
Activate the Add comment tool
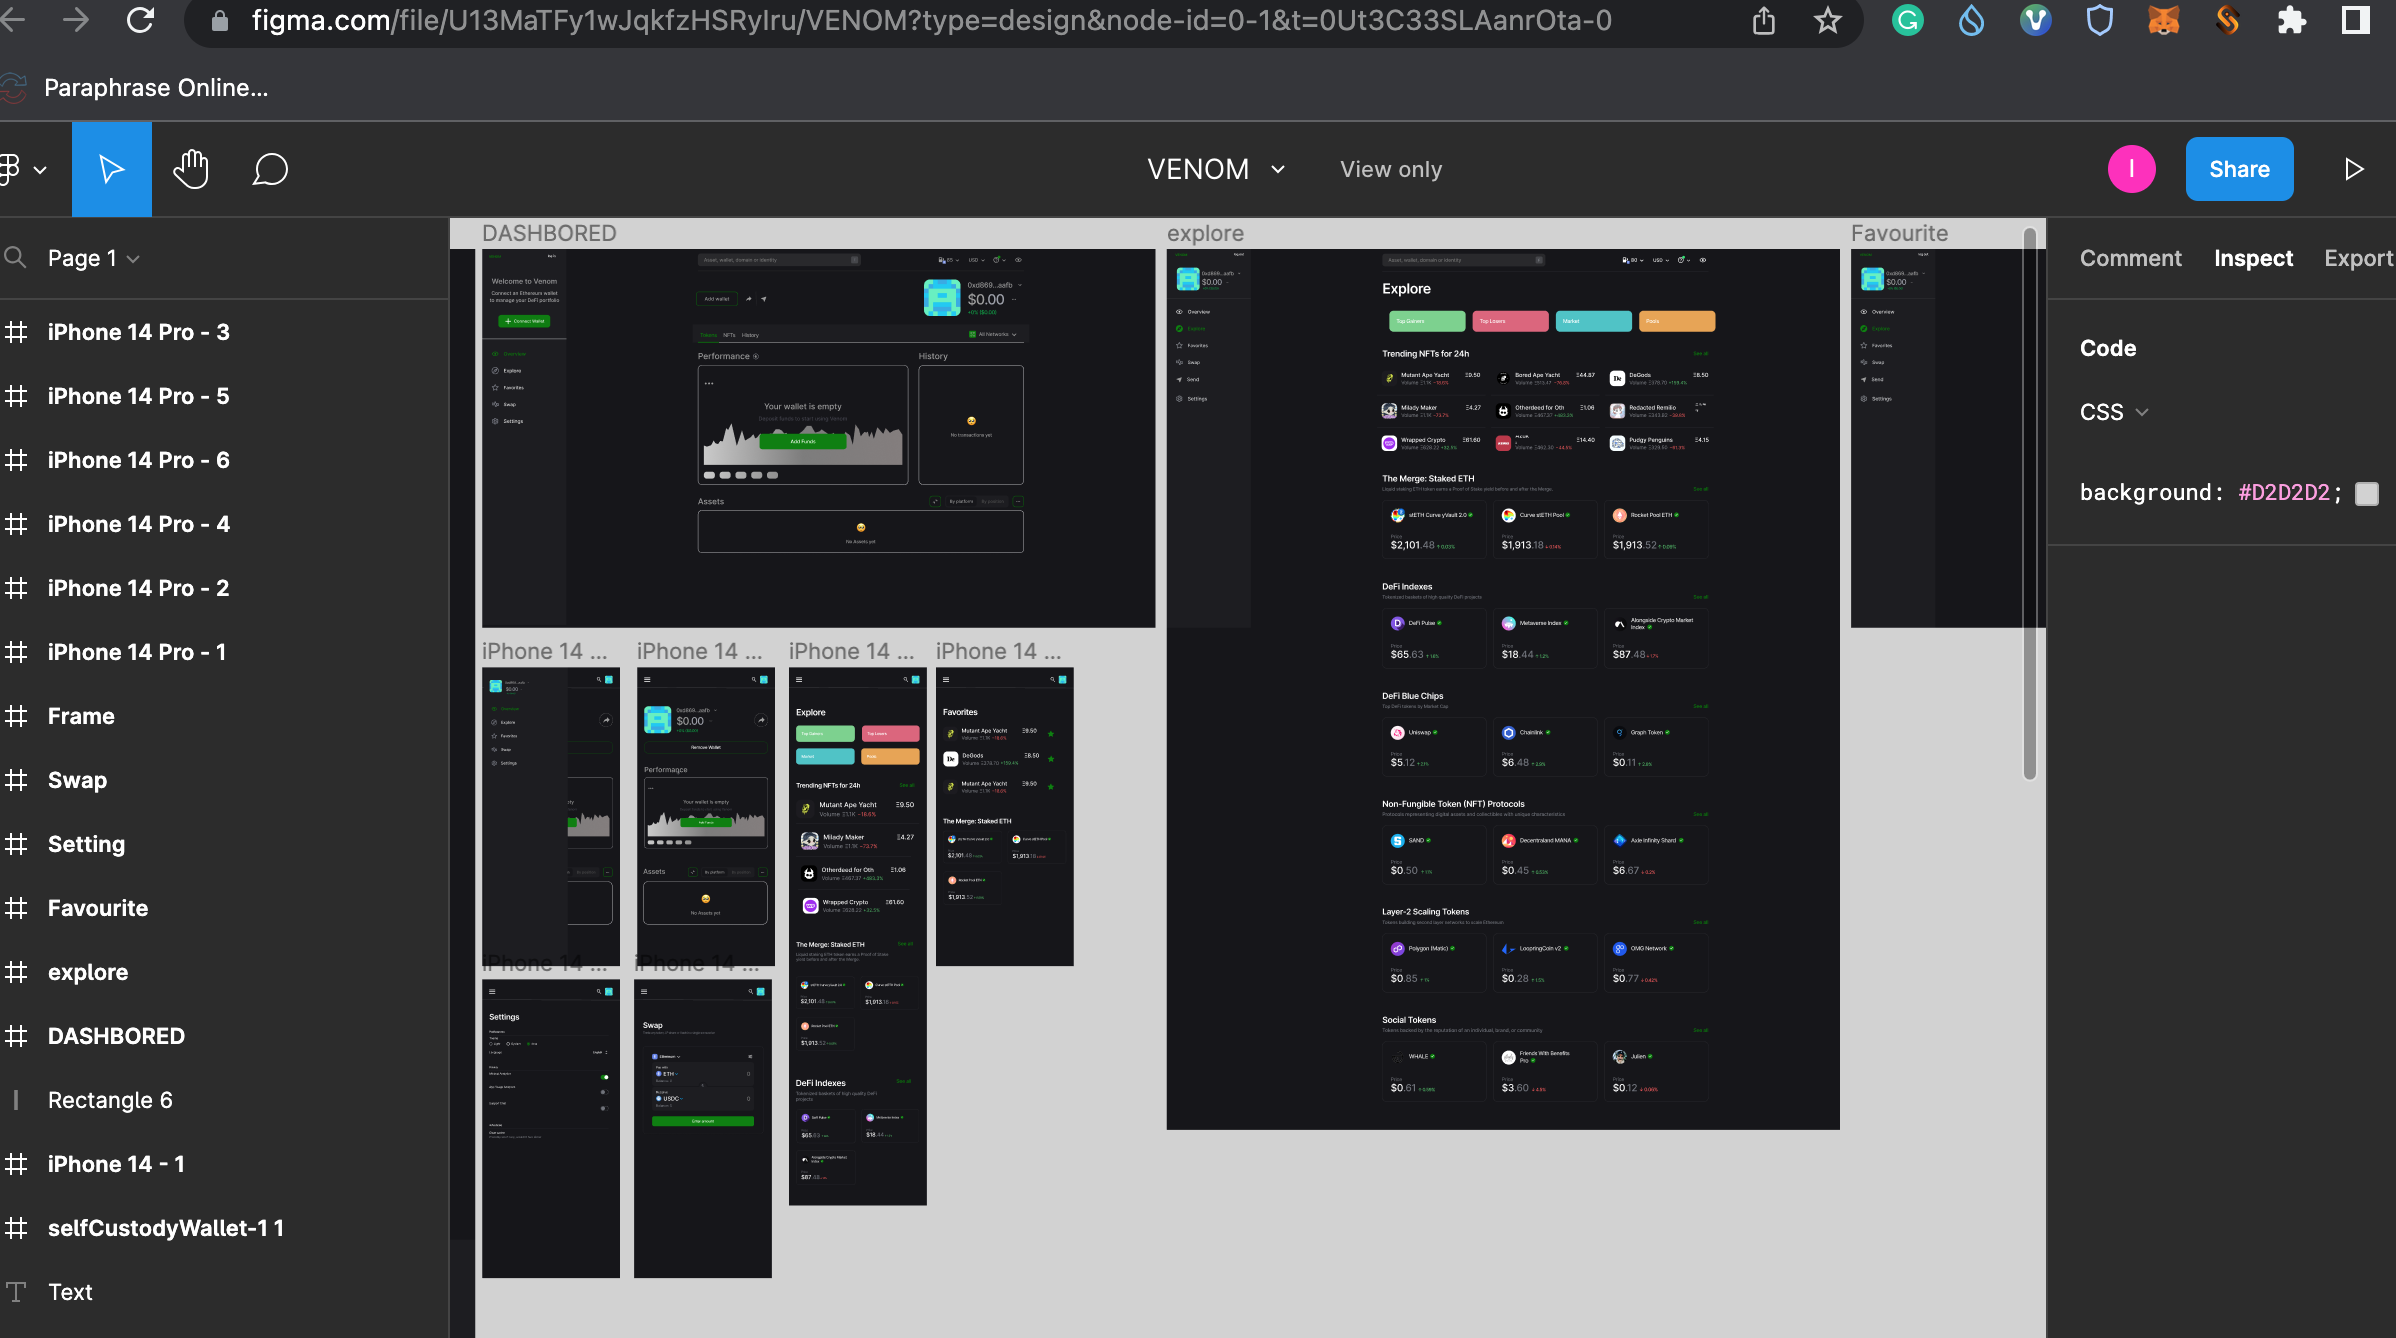click(x=269, y=168)
